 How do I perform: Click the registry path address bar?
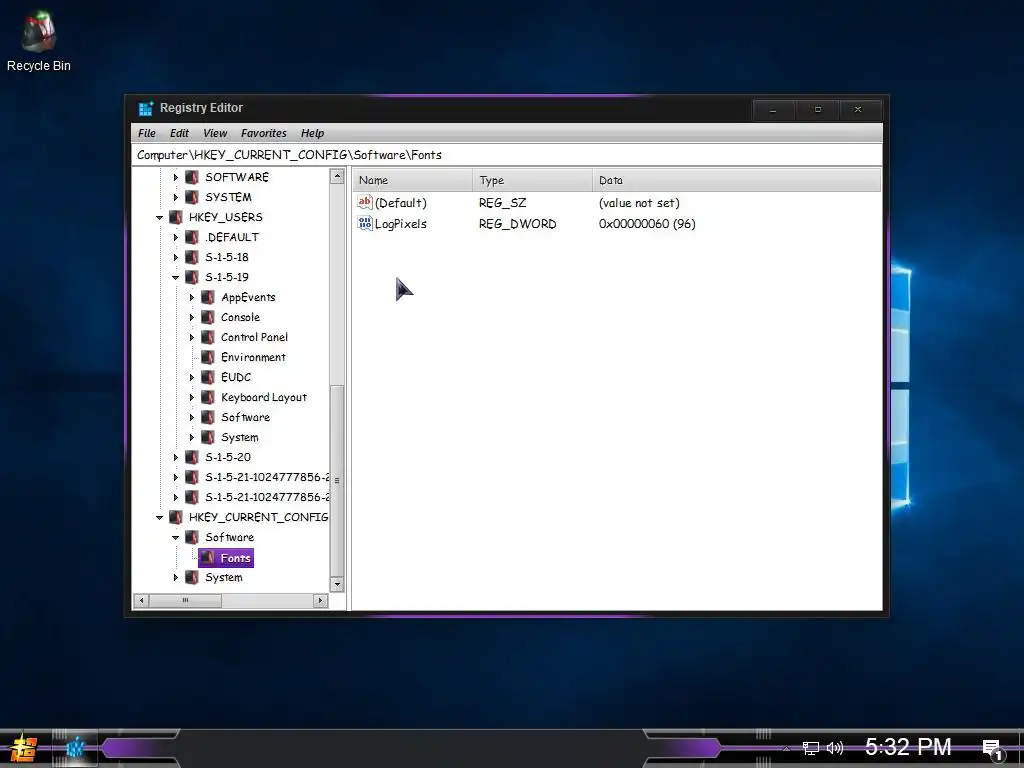coord(506,155)
